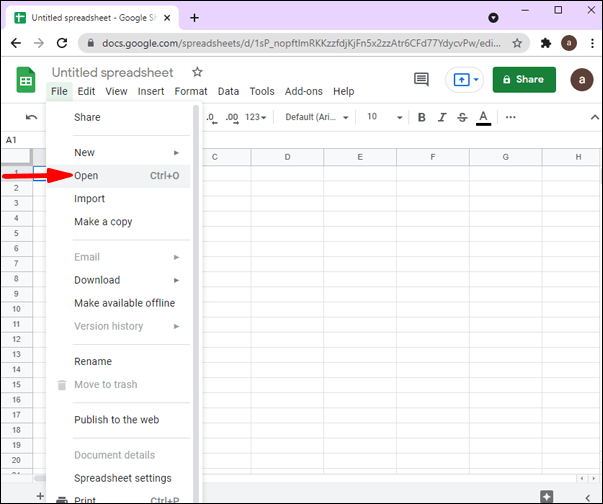Open the Insert menu

pos(151,91)
